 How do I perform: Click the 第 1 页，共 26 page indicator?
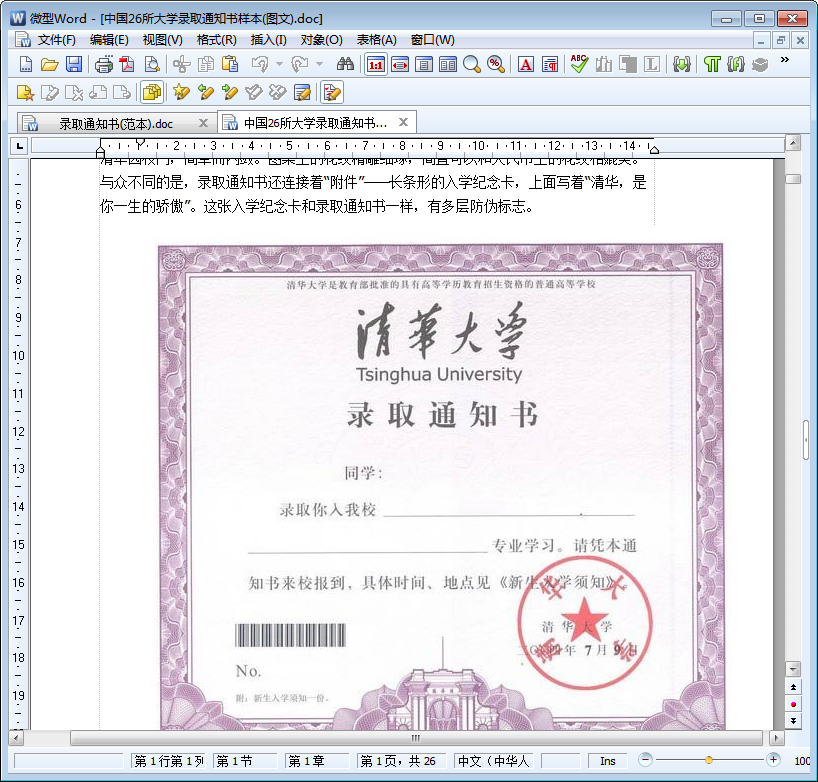[x=401, y=761]
